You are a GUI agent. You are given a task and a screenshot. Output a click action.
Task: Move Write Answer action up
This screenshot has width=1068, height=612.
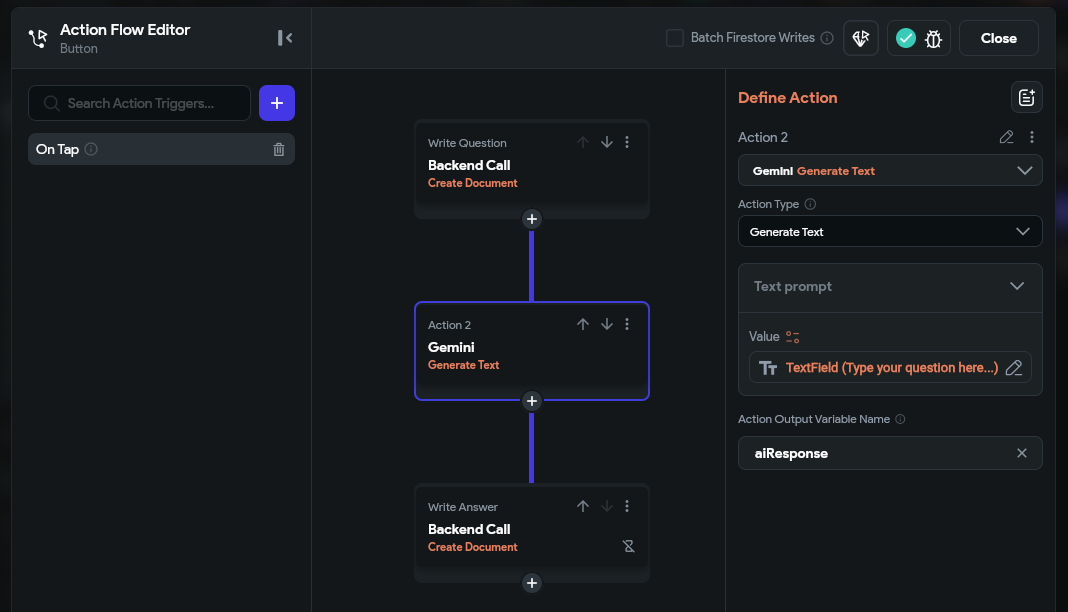click(x=583, y=506)
